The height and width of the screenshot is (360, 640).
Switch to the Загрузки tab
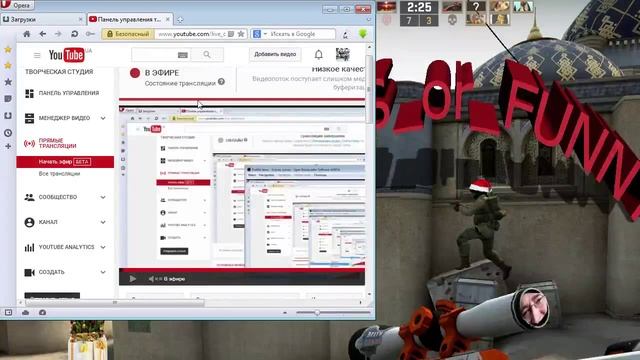[x=42, y=19]
